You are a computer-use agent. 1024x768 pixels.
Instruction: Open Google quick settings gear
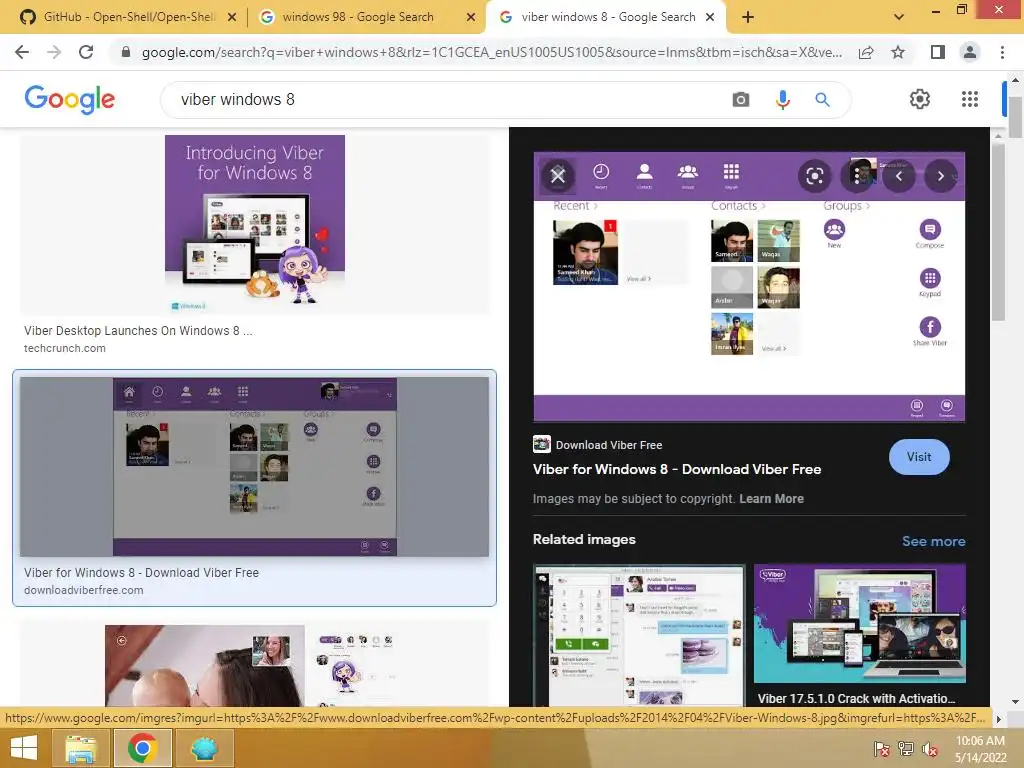[x=920, y=99]
